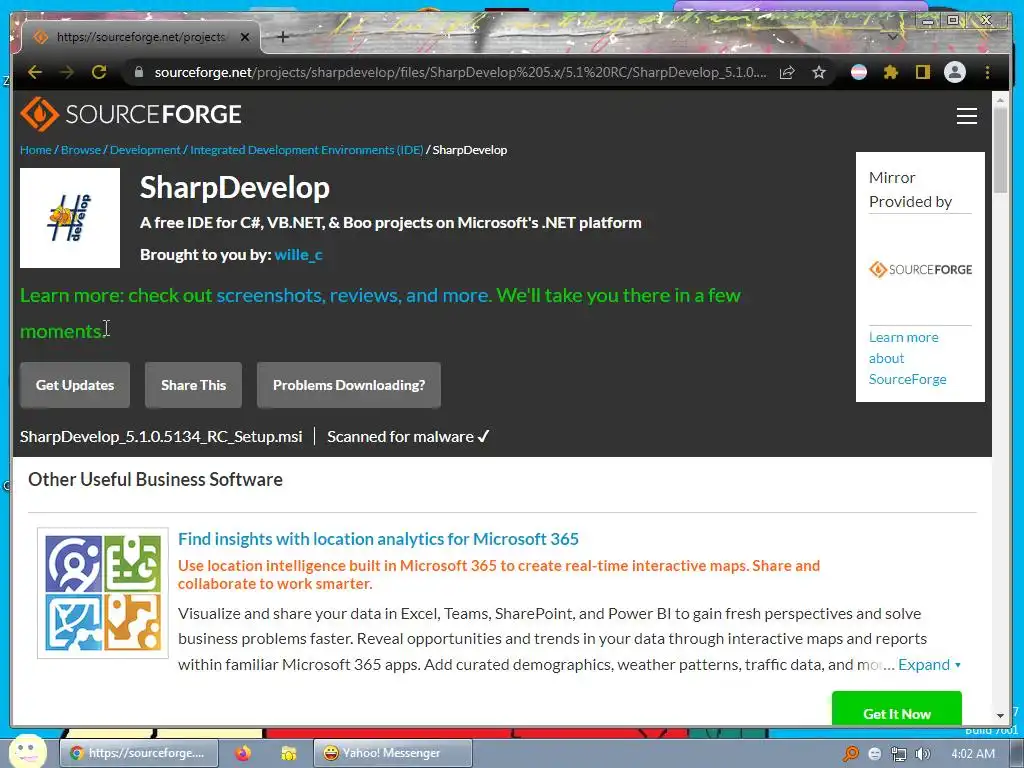Select the sourceforge.net projects tab
1024x768 pixels.
click(140, 37)
